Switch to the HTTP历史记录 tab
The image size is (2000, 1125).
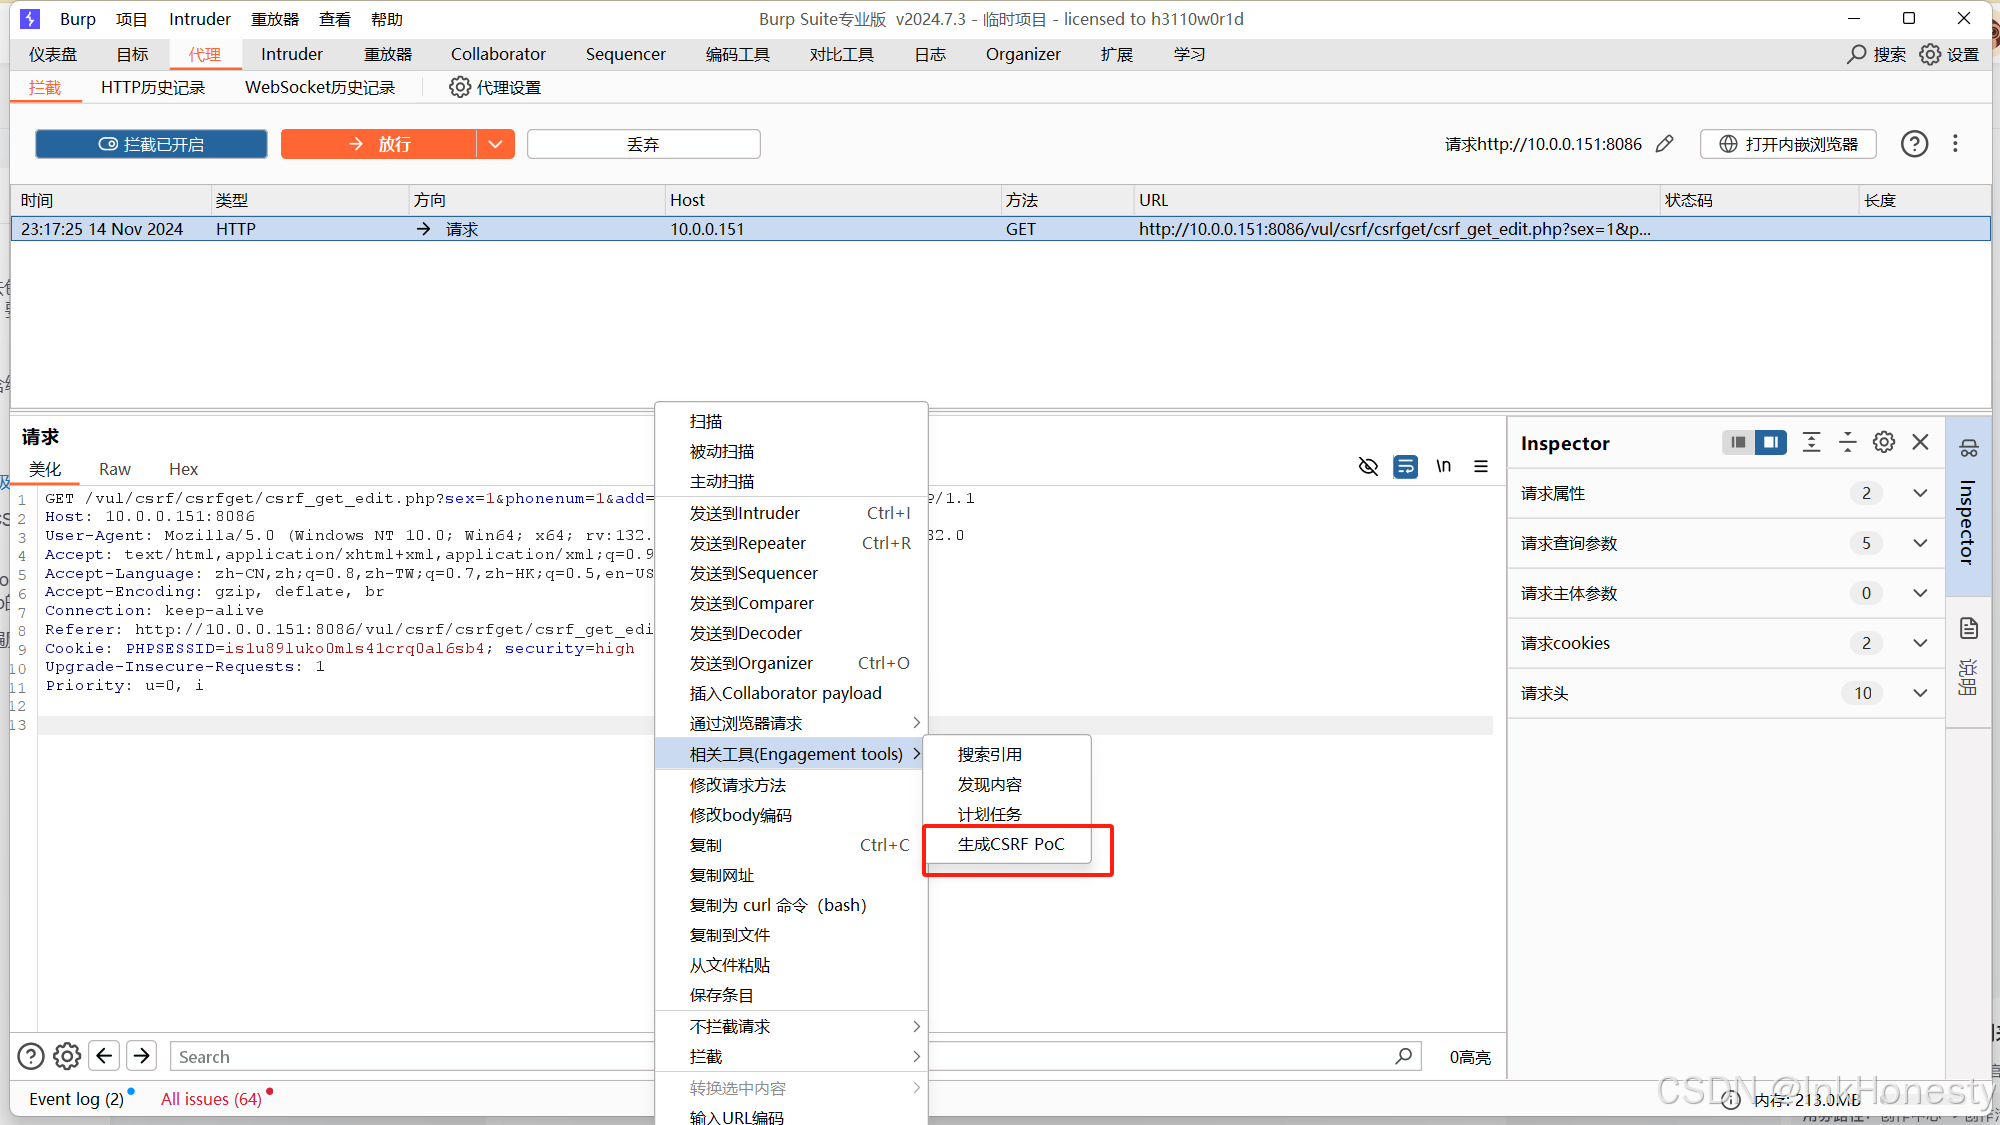pyautogui.click(x=152, y=87)
